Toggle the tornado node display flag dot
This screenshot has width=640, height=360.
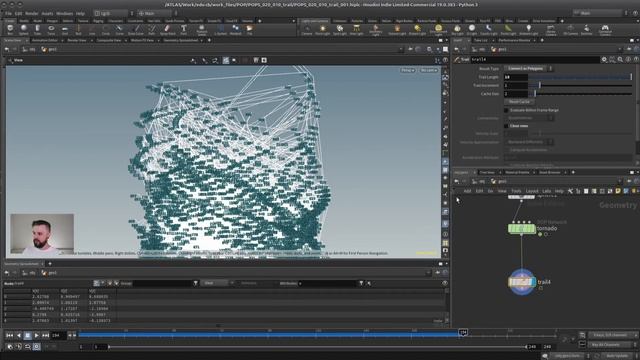[540, 235]
